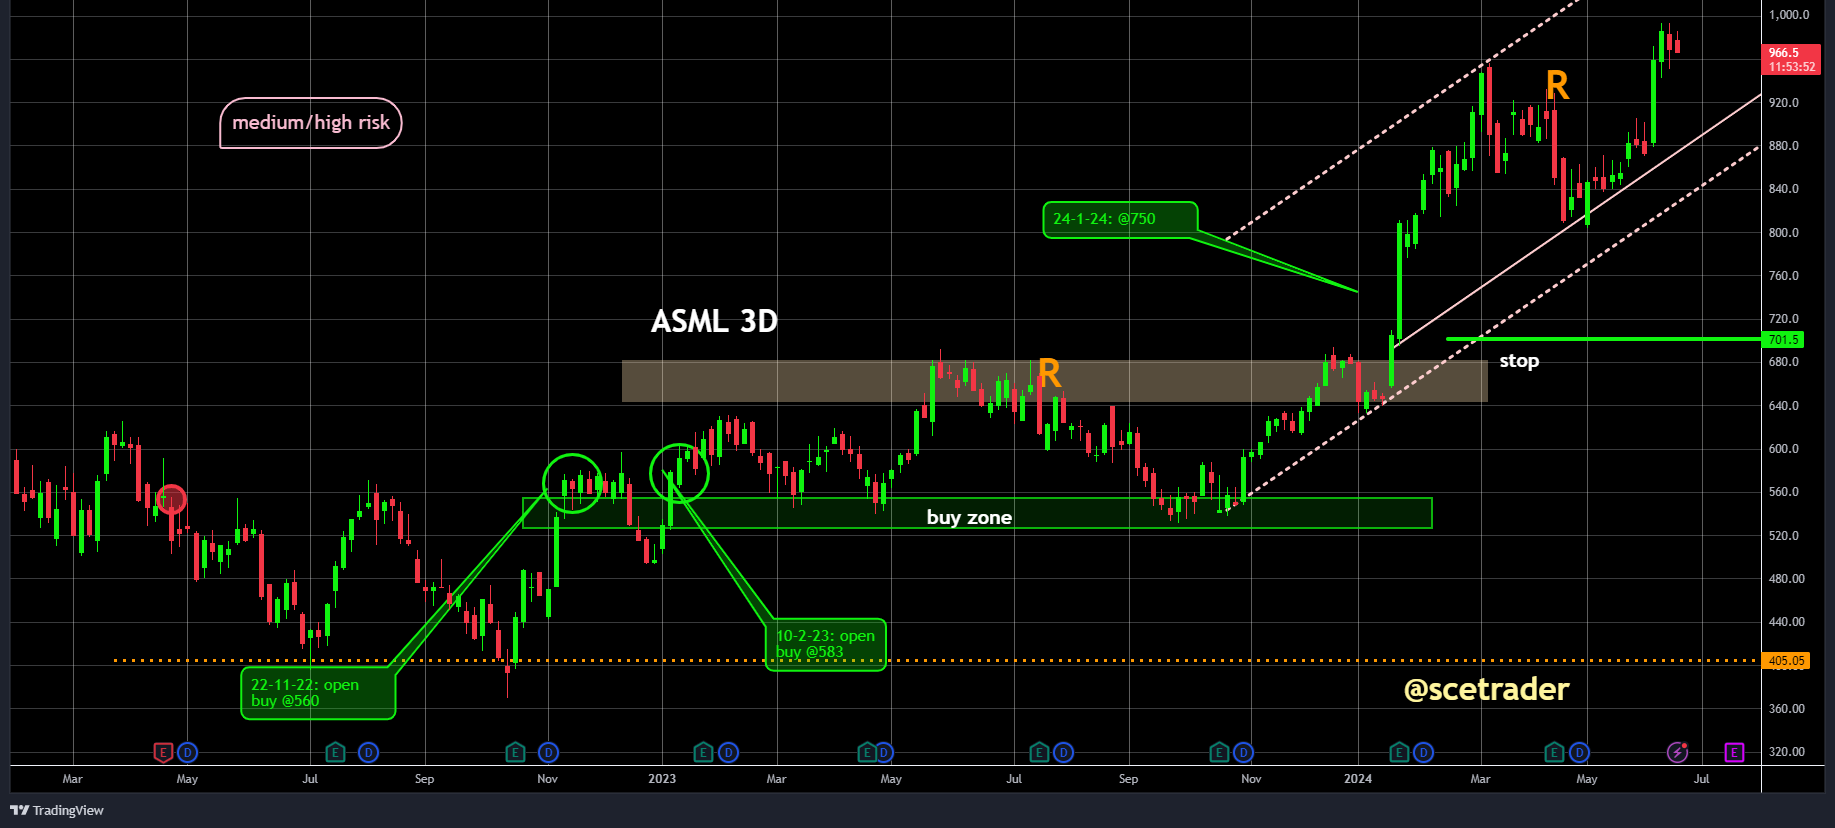Open the purple lightning latest-news icon
This screenshot has width=1835, height=828.
(1677, 752)
